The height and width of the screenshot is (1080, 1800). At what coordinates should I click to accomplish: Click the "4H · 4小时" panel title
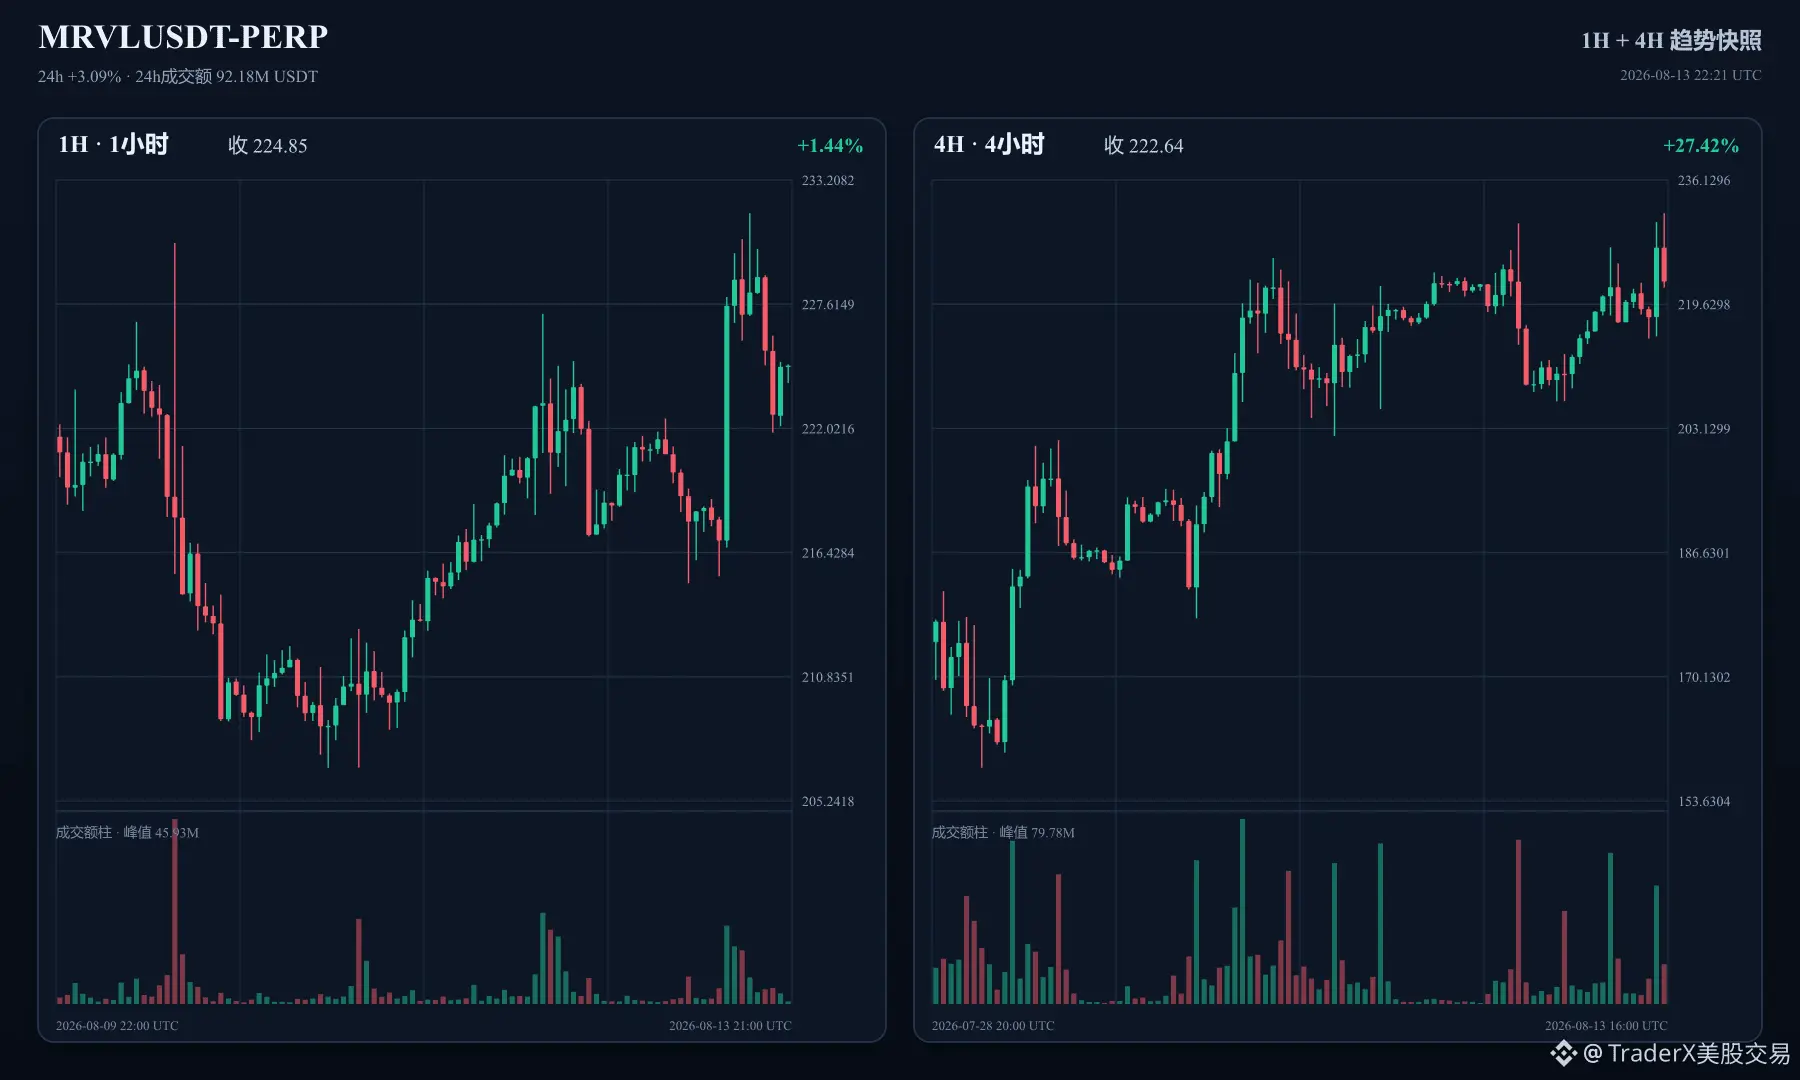coord(989,145)
